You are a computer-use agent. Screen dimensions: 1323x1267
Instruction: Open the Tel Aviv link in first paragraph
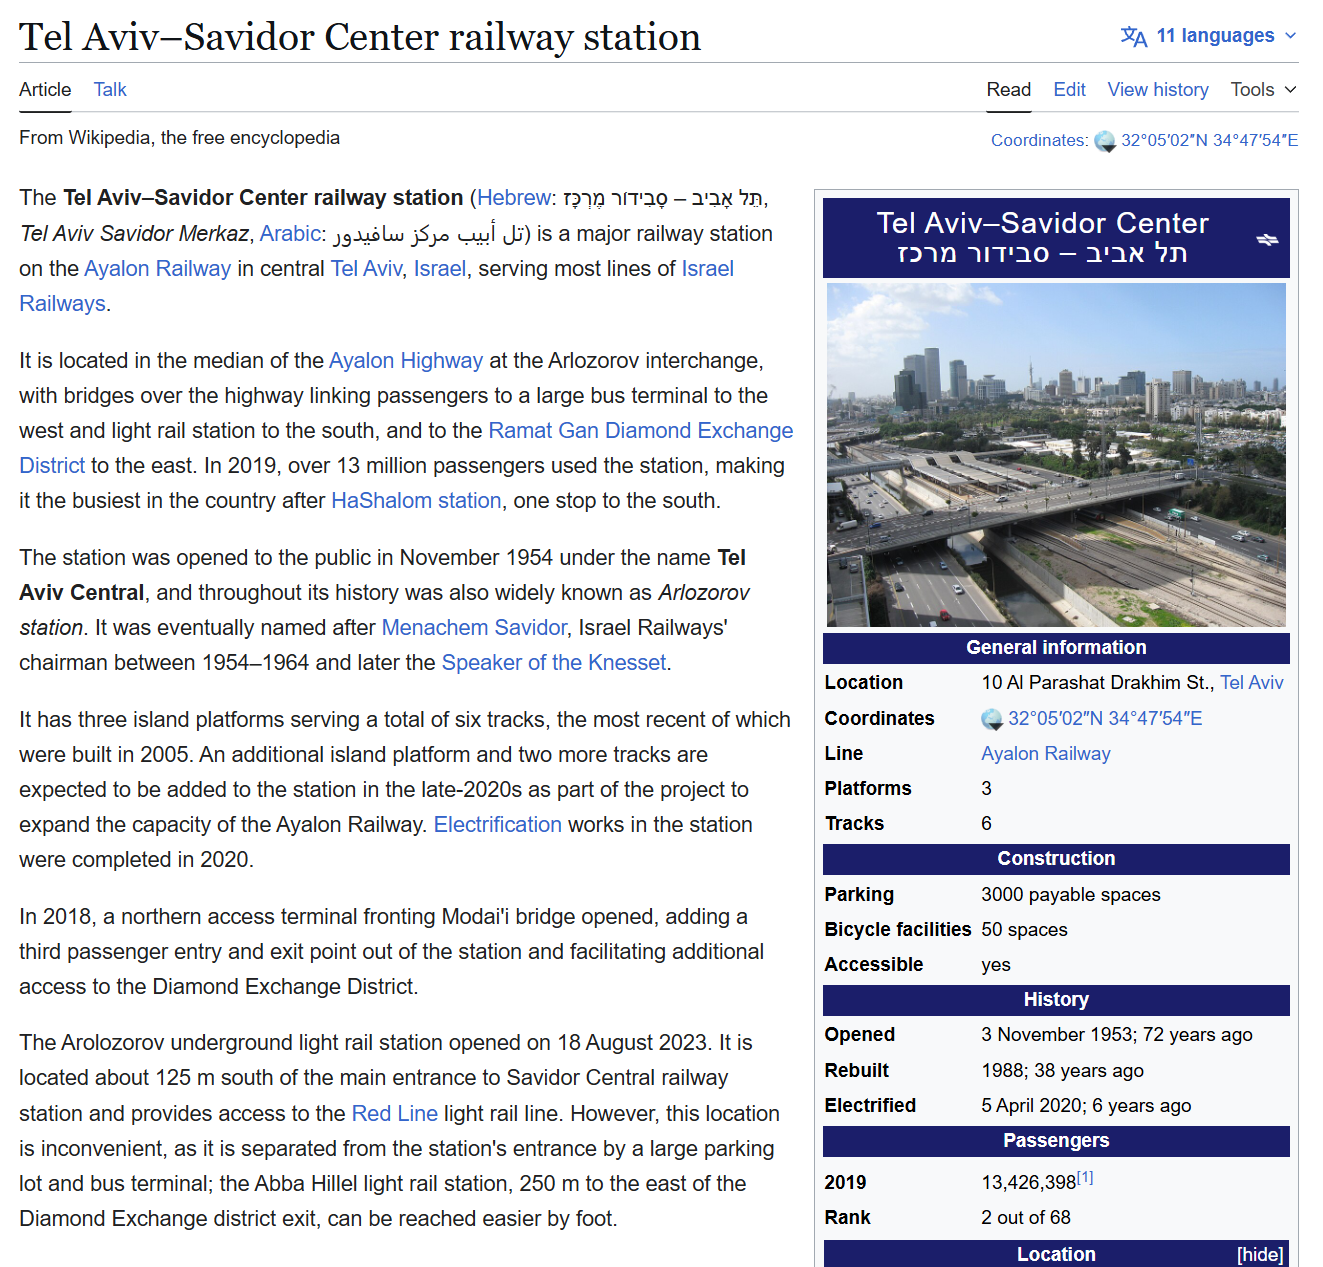(x=366, y=269)
